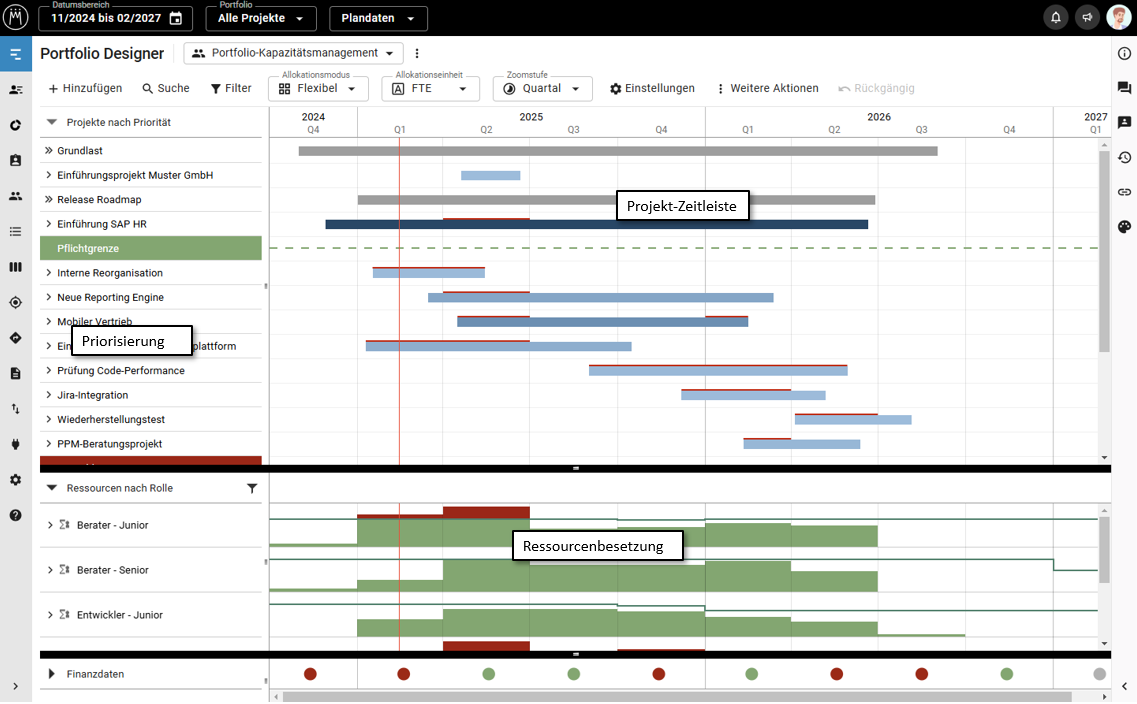Open the target goals sidebar icon

tap(15, 302)
